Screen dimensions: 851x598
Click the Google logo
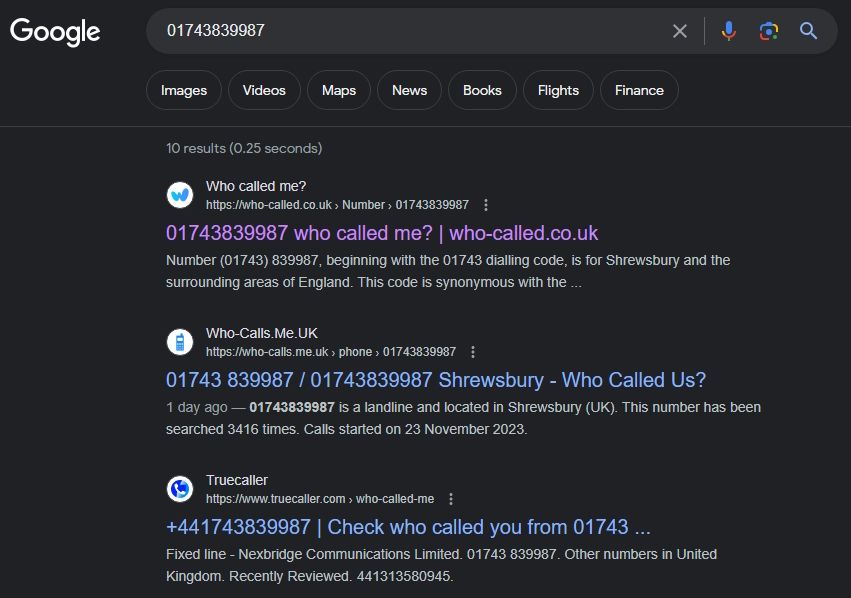[55, 31]
